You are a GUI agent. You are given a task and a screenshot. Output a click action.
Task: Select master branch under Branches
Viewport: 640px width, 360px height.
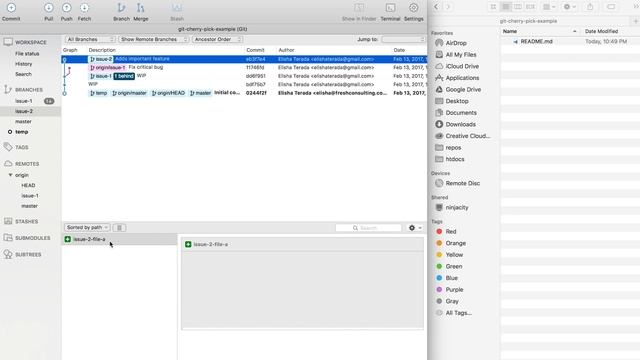point(23,122)
